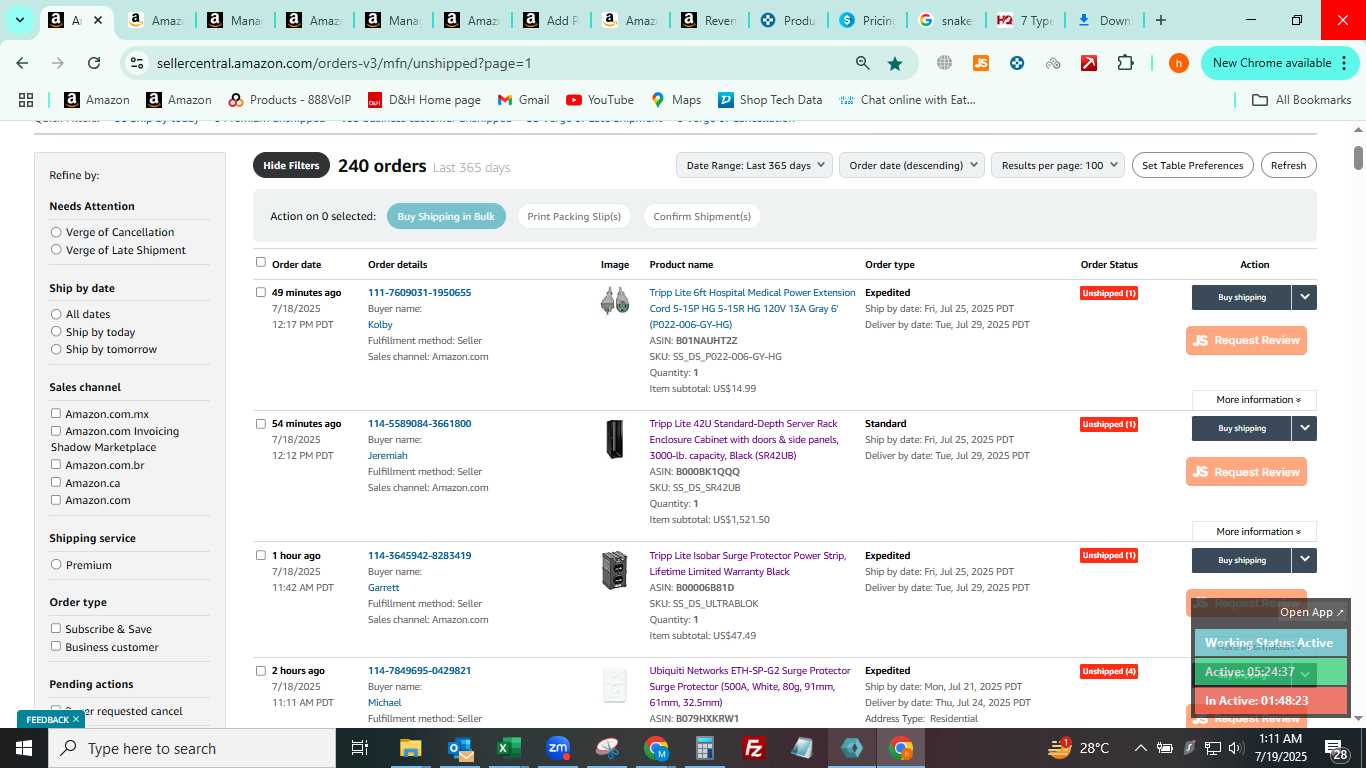The image size is (1366, 768).
Task: Expand Buy shipping arrow for Kolby's order
Action: pos(1304,297)
